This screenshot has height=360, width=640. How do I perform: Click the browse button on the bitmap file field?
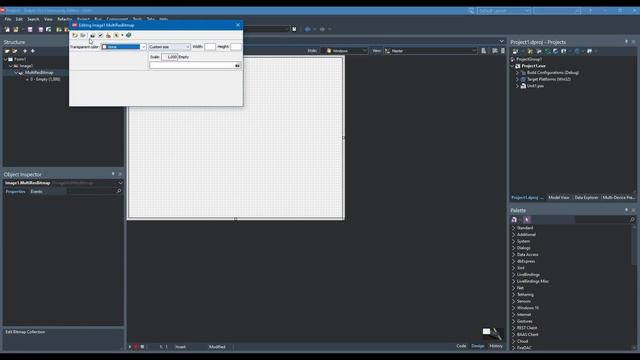[237, 65]
